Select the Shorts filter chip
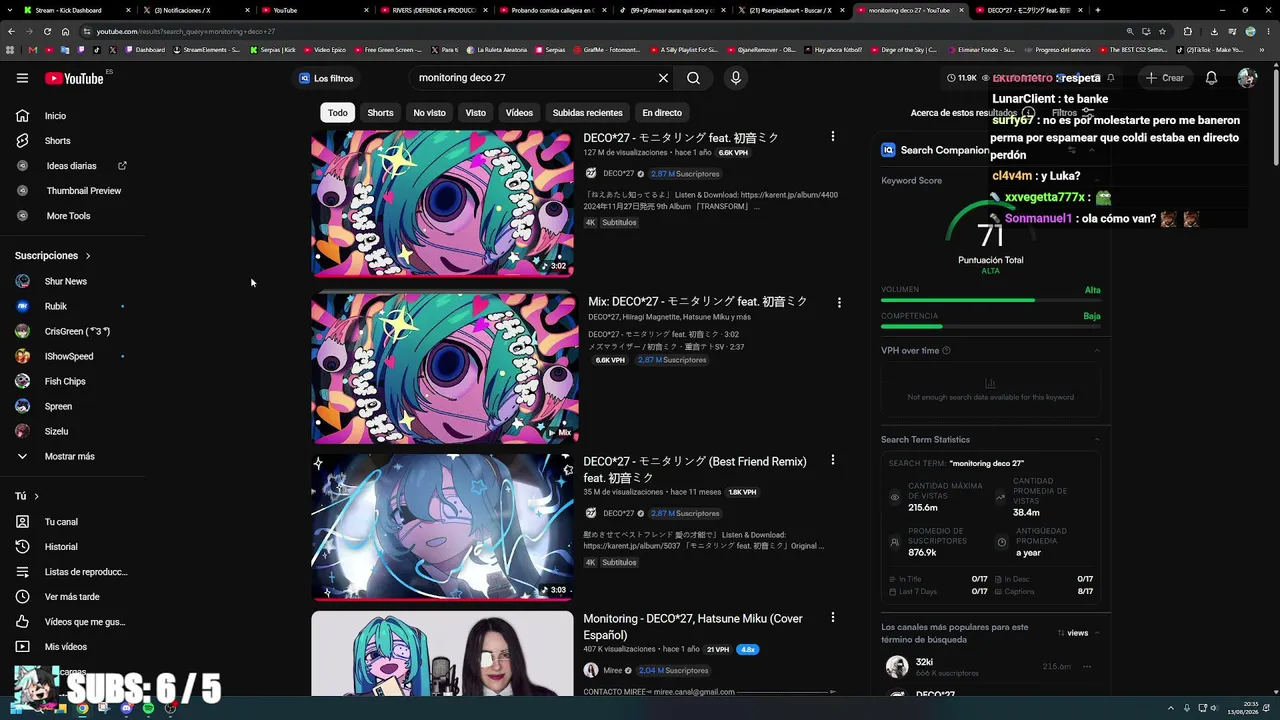1280x720 pixels. [x=380, y=113]
